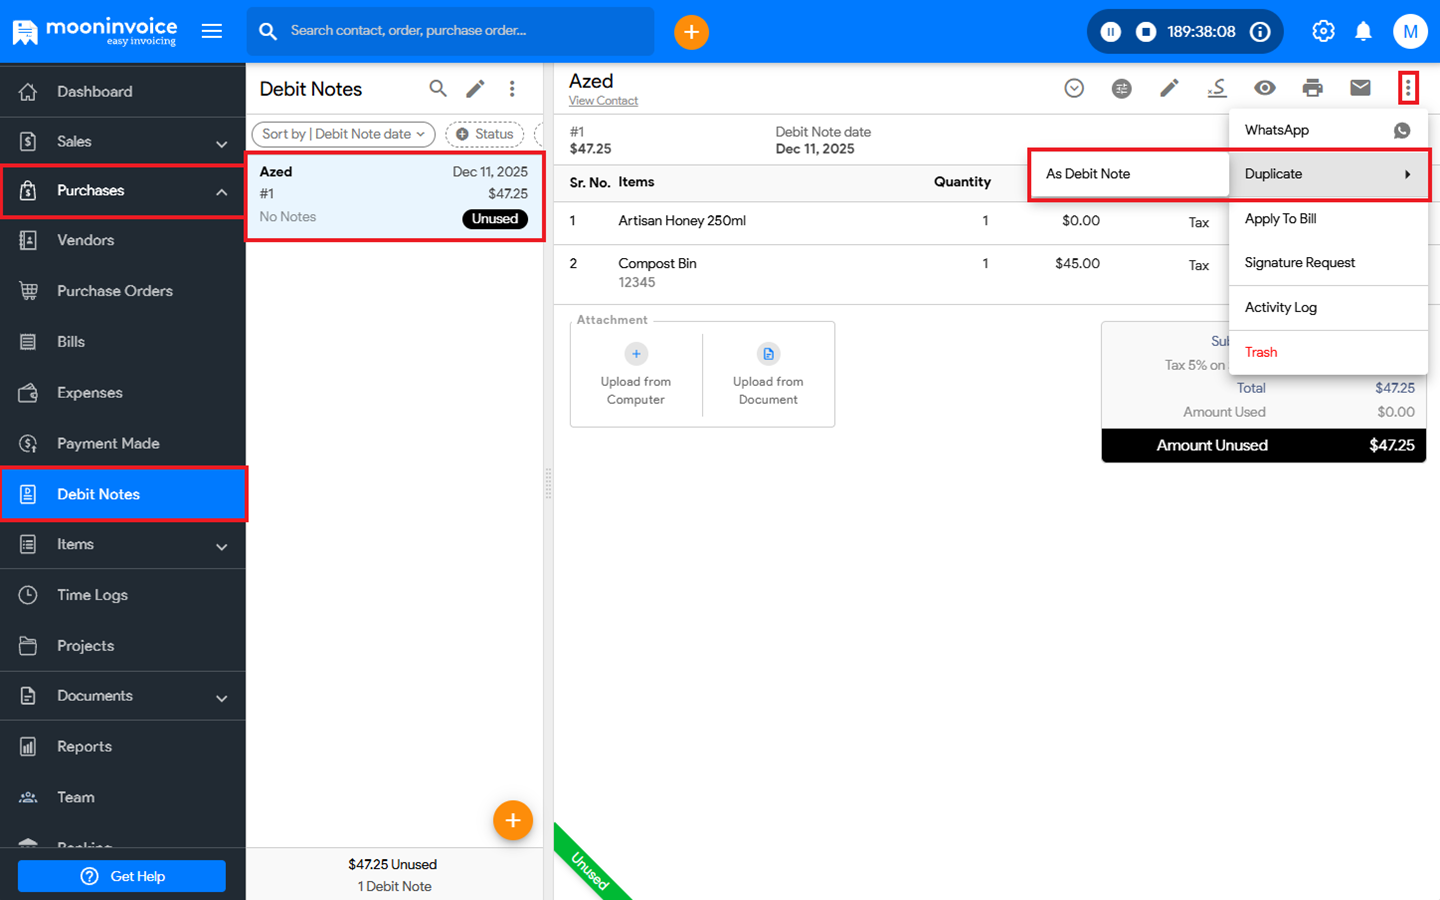Viewport: 1440px width, 900px height.
Task: Click the search icon in Debit Notes list
Action: (438, 89)
